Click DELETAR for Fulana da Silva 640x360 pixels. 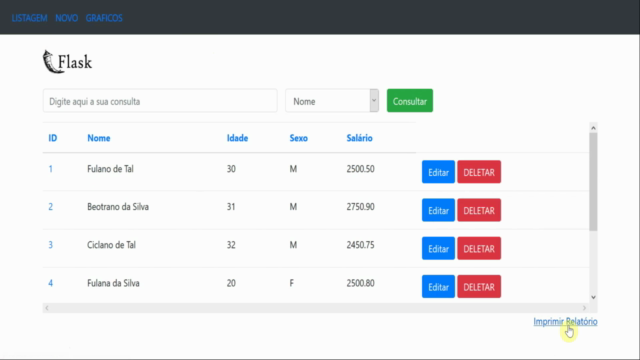(x=479, y=287)
